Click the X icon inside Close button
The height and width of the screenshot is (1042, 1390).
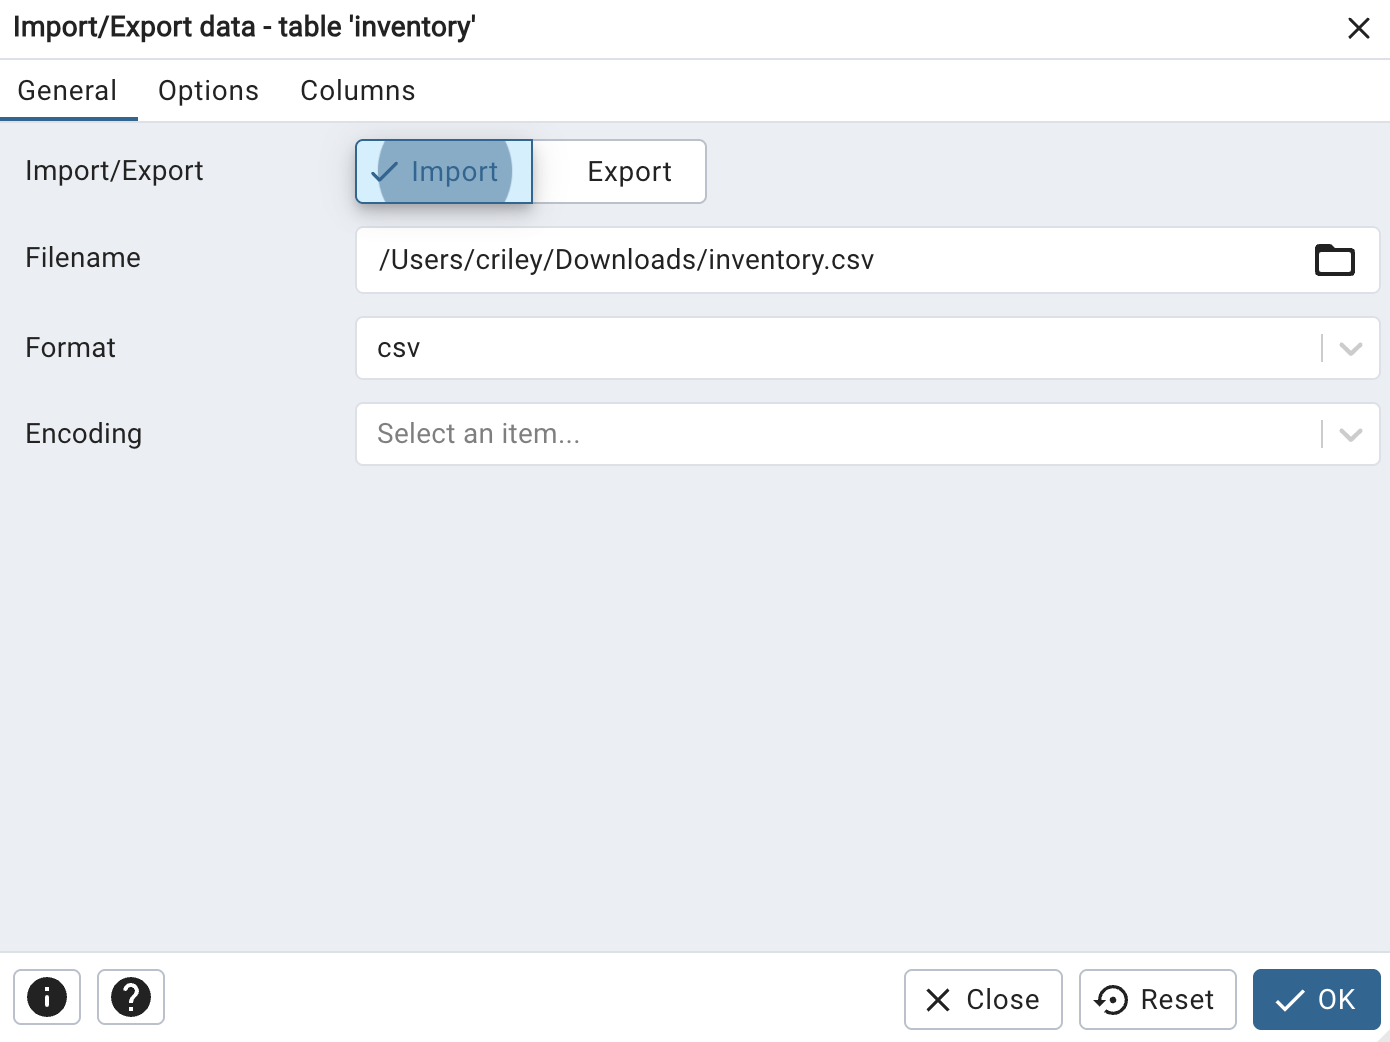tap(937, 999)
